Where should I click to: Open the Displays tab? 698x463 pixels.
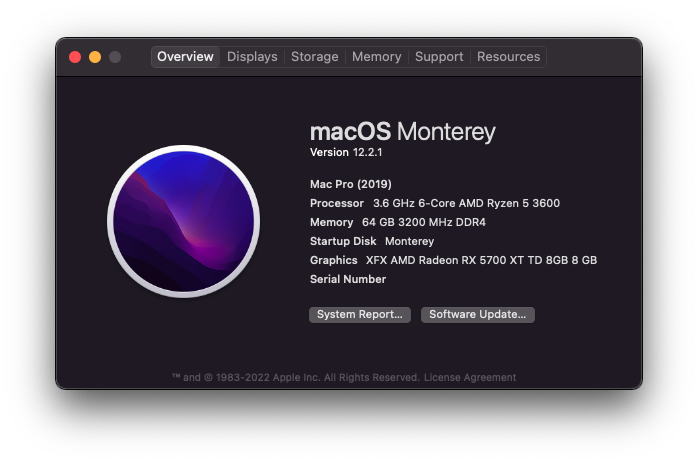tap(252, 57)
